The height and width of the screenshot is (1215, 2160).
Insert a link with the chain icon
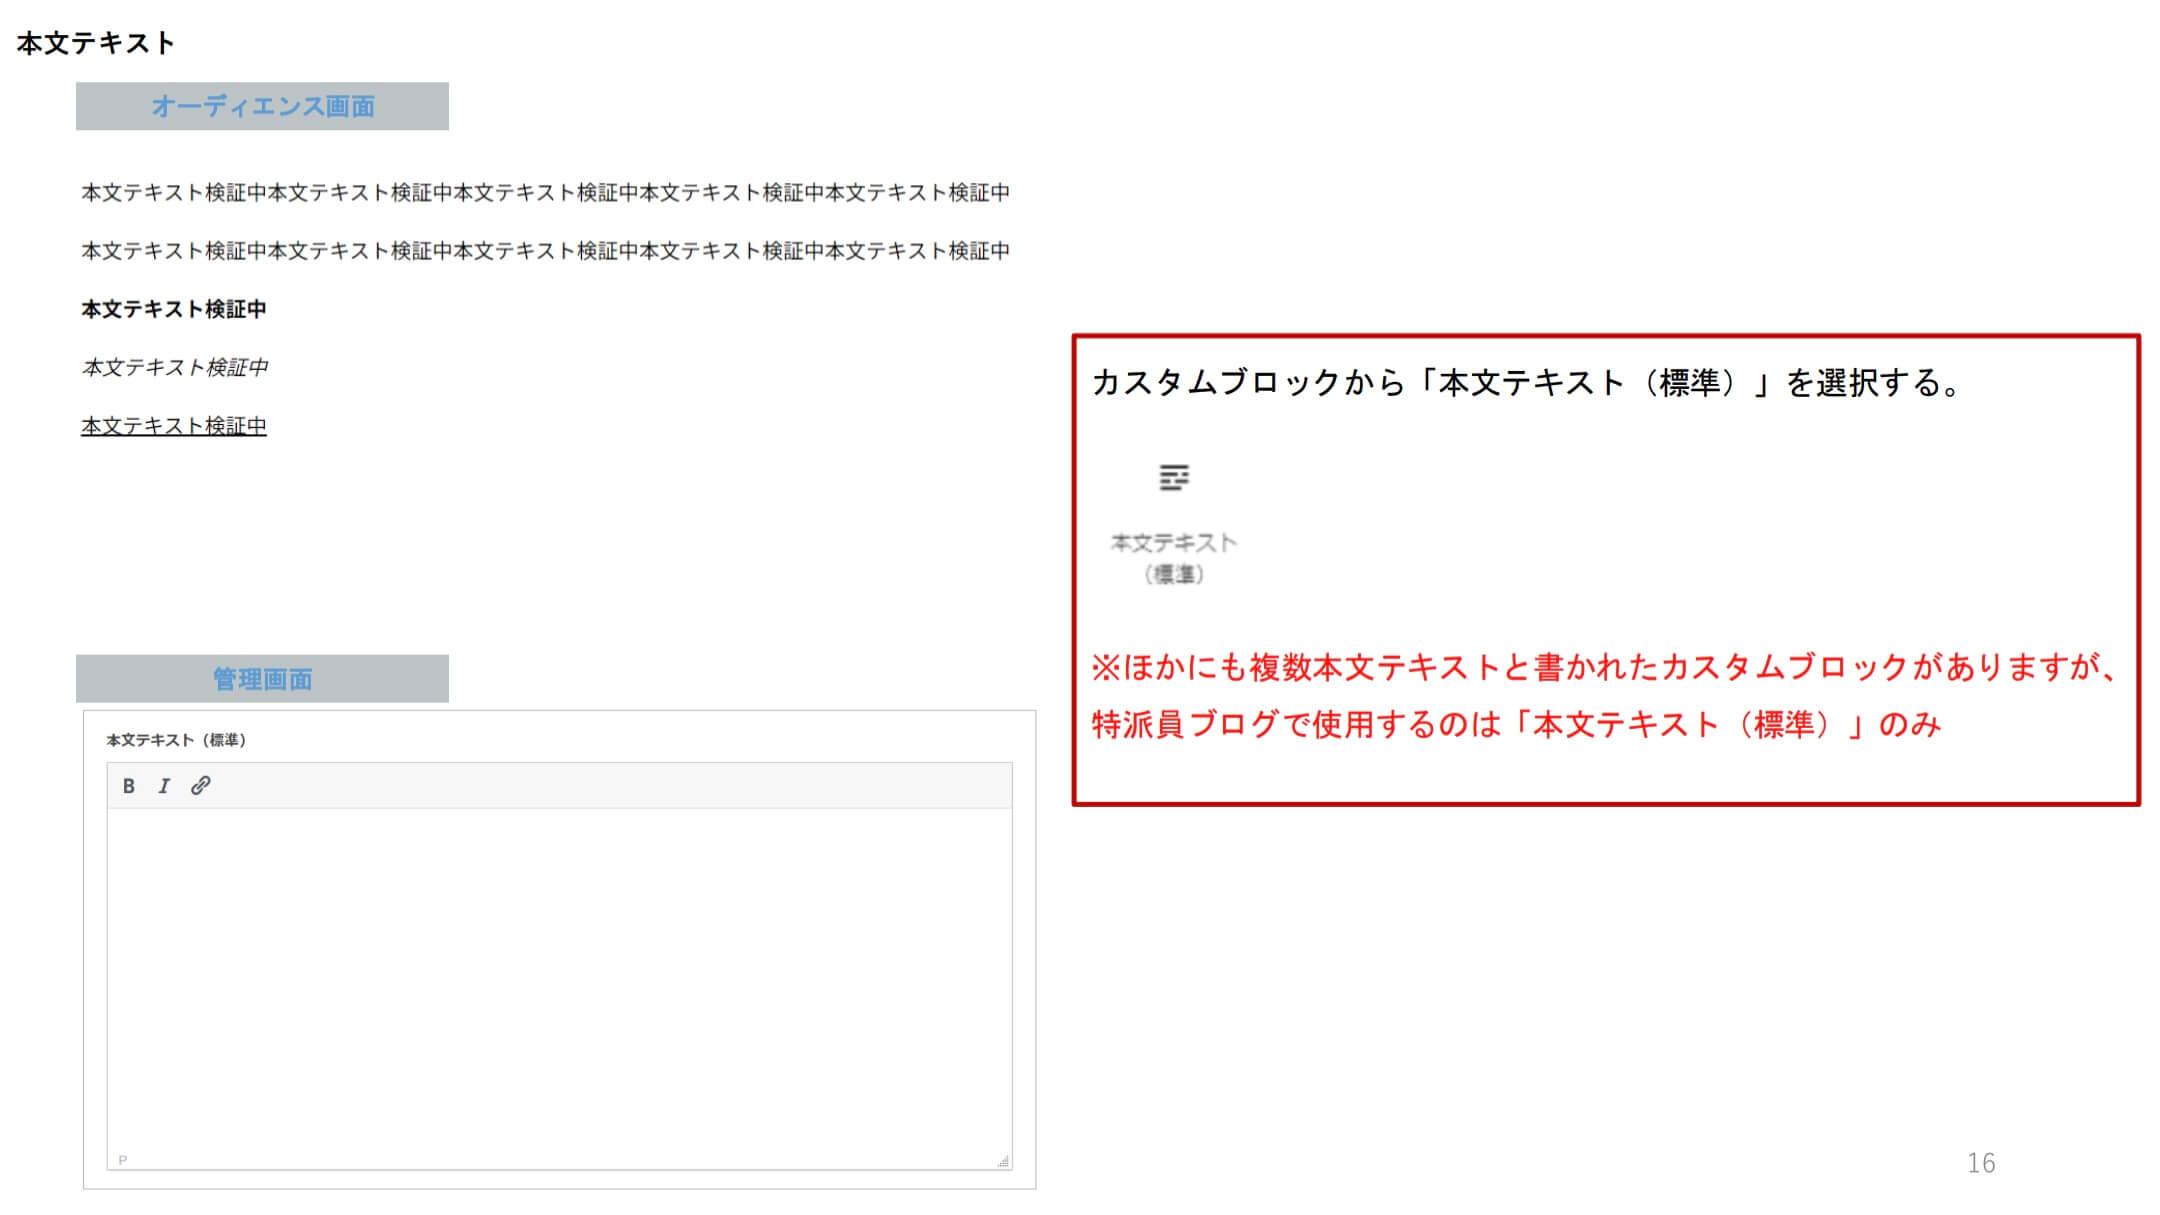point(201,786)
